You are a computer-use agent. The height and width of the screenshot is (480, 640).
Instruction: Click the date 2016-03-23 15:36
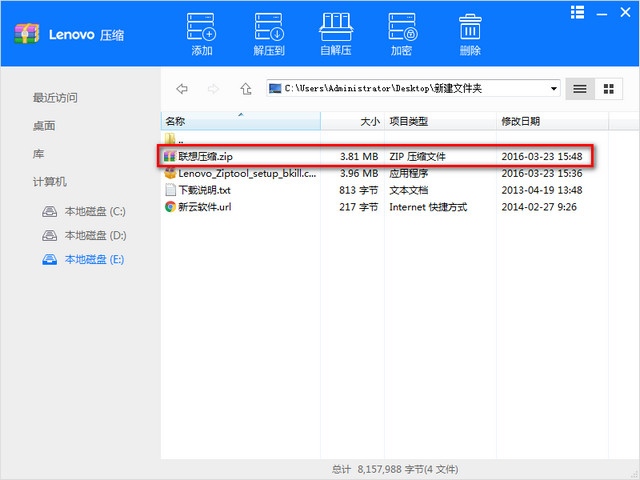542,173
